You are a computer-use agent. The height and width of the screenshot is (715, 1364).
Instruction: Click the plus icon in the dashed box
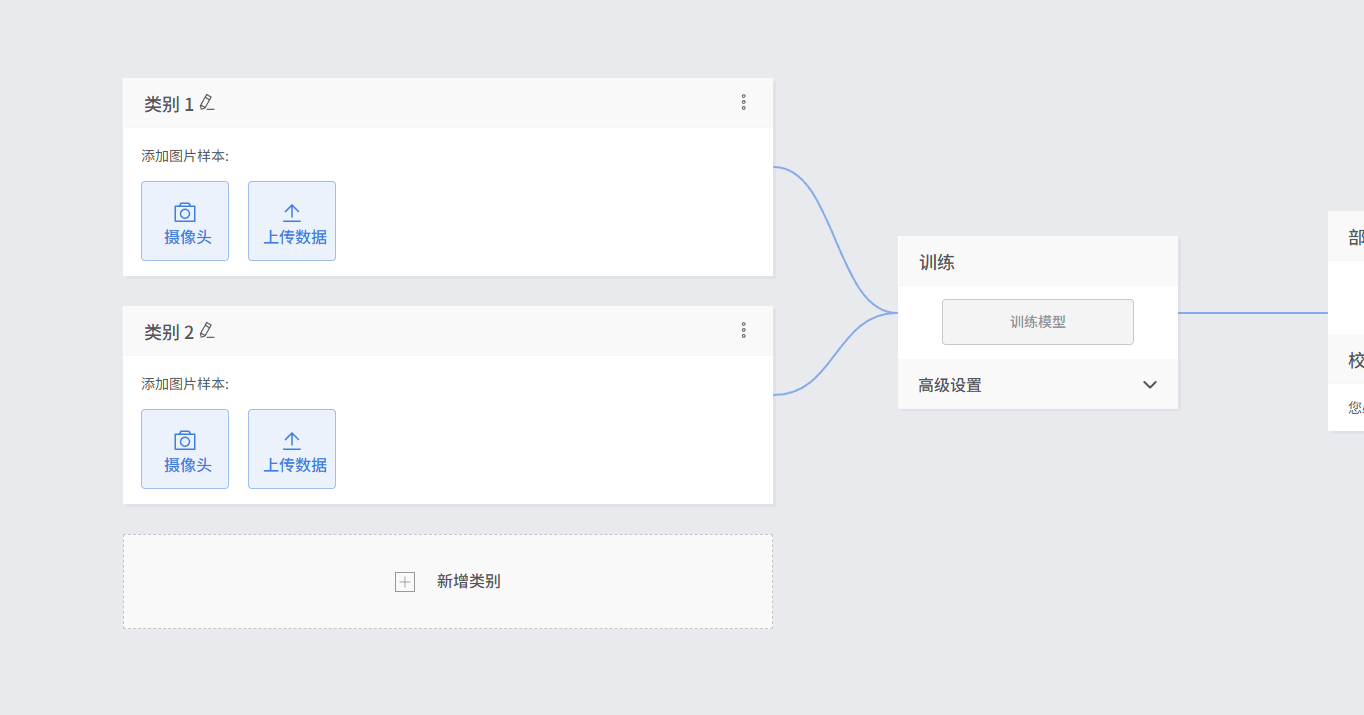pyautogui.click(x=405, y=582)
